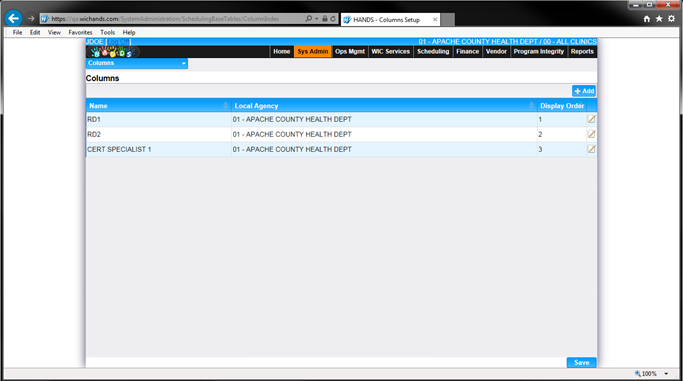The height and width of the screenshot is (381, 683).
Task: Open the View menu
Action: [x=54, y=32]
